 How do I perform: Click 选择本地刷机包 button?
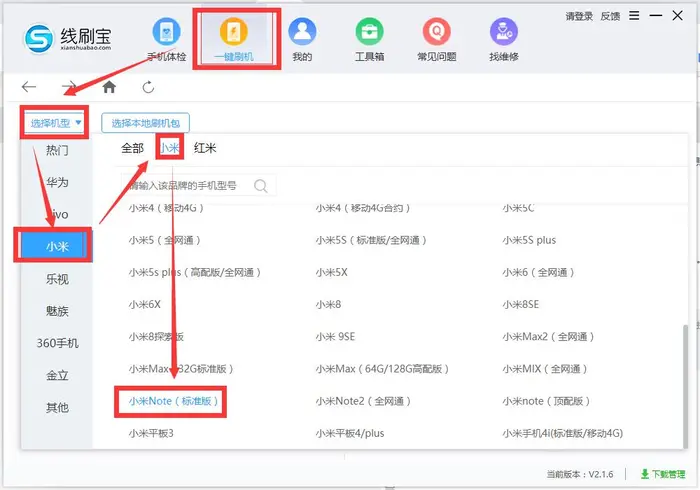click(146, 123)
